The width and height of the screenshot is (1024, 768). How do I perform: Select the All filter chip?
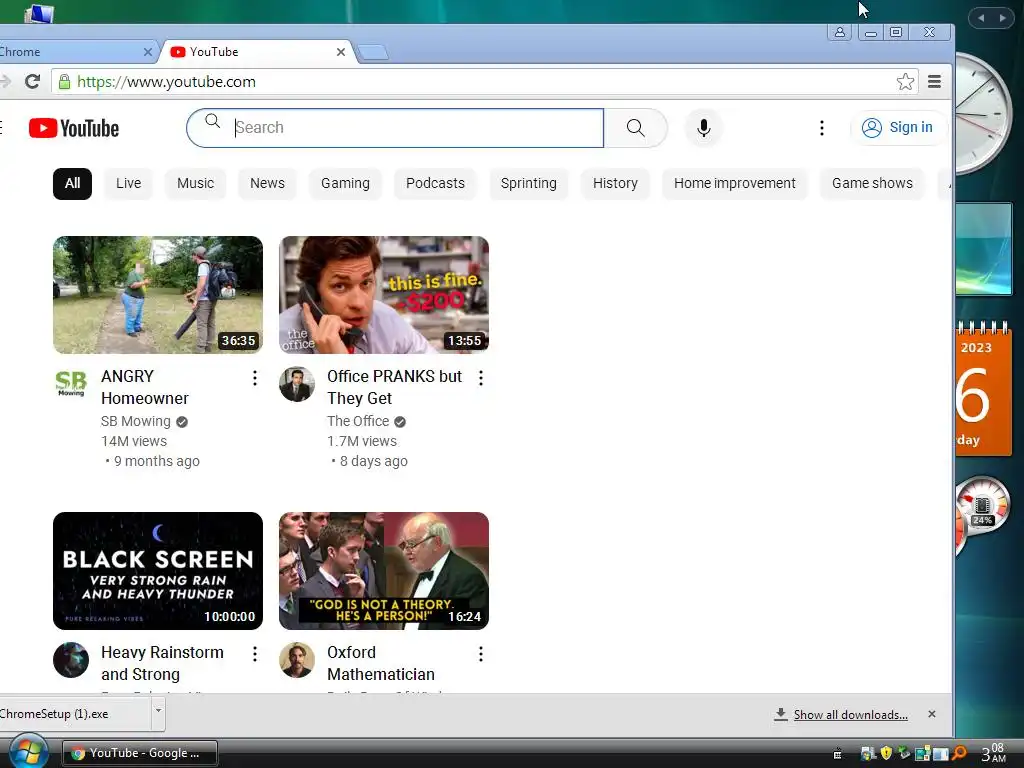coord(72,184)
